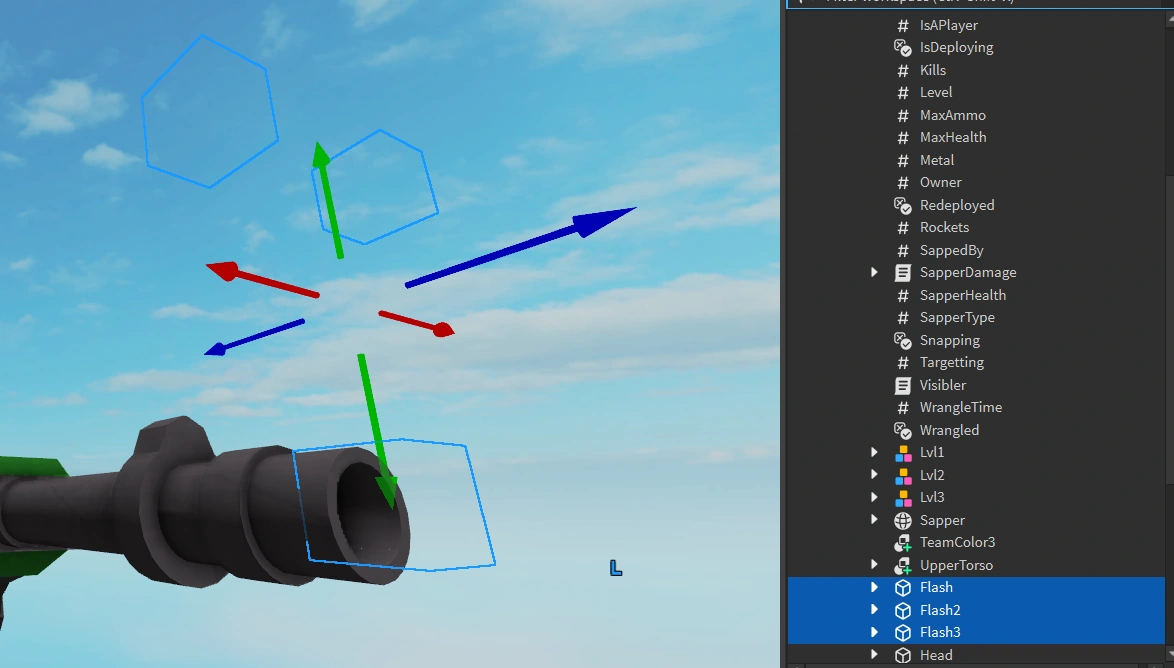The height and width of the screenshot is (668, 1174).
Task: Select the IsAPlayer row label
Action: click(x=949, y=25)
